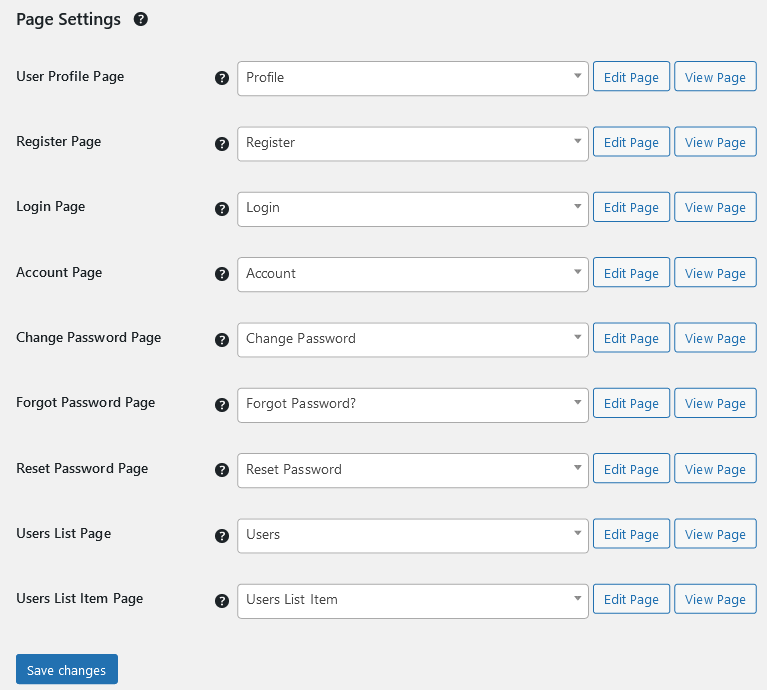The image size is (767, 690).
Task: Click Edit Page for Forgot Password Page
Action: [x=631, y=403]
